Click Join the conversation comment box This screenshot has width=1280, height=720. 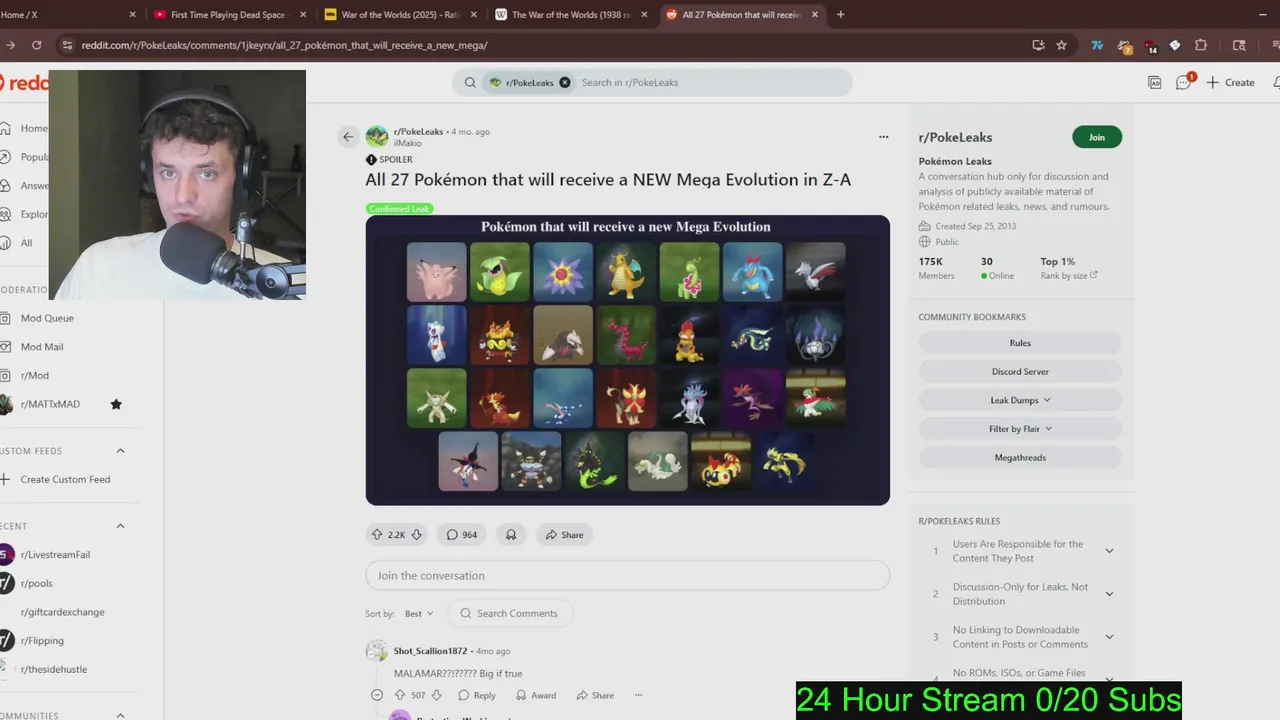[627, 575]
